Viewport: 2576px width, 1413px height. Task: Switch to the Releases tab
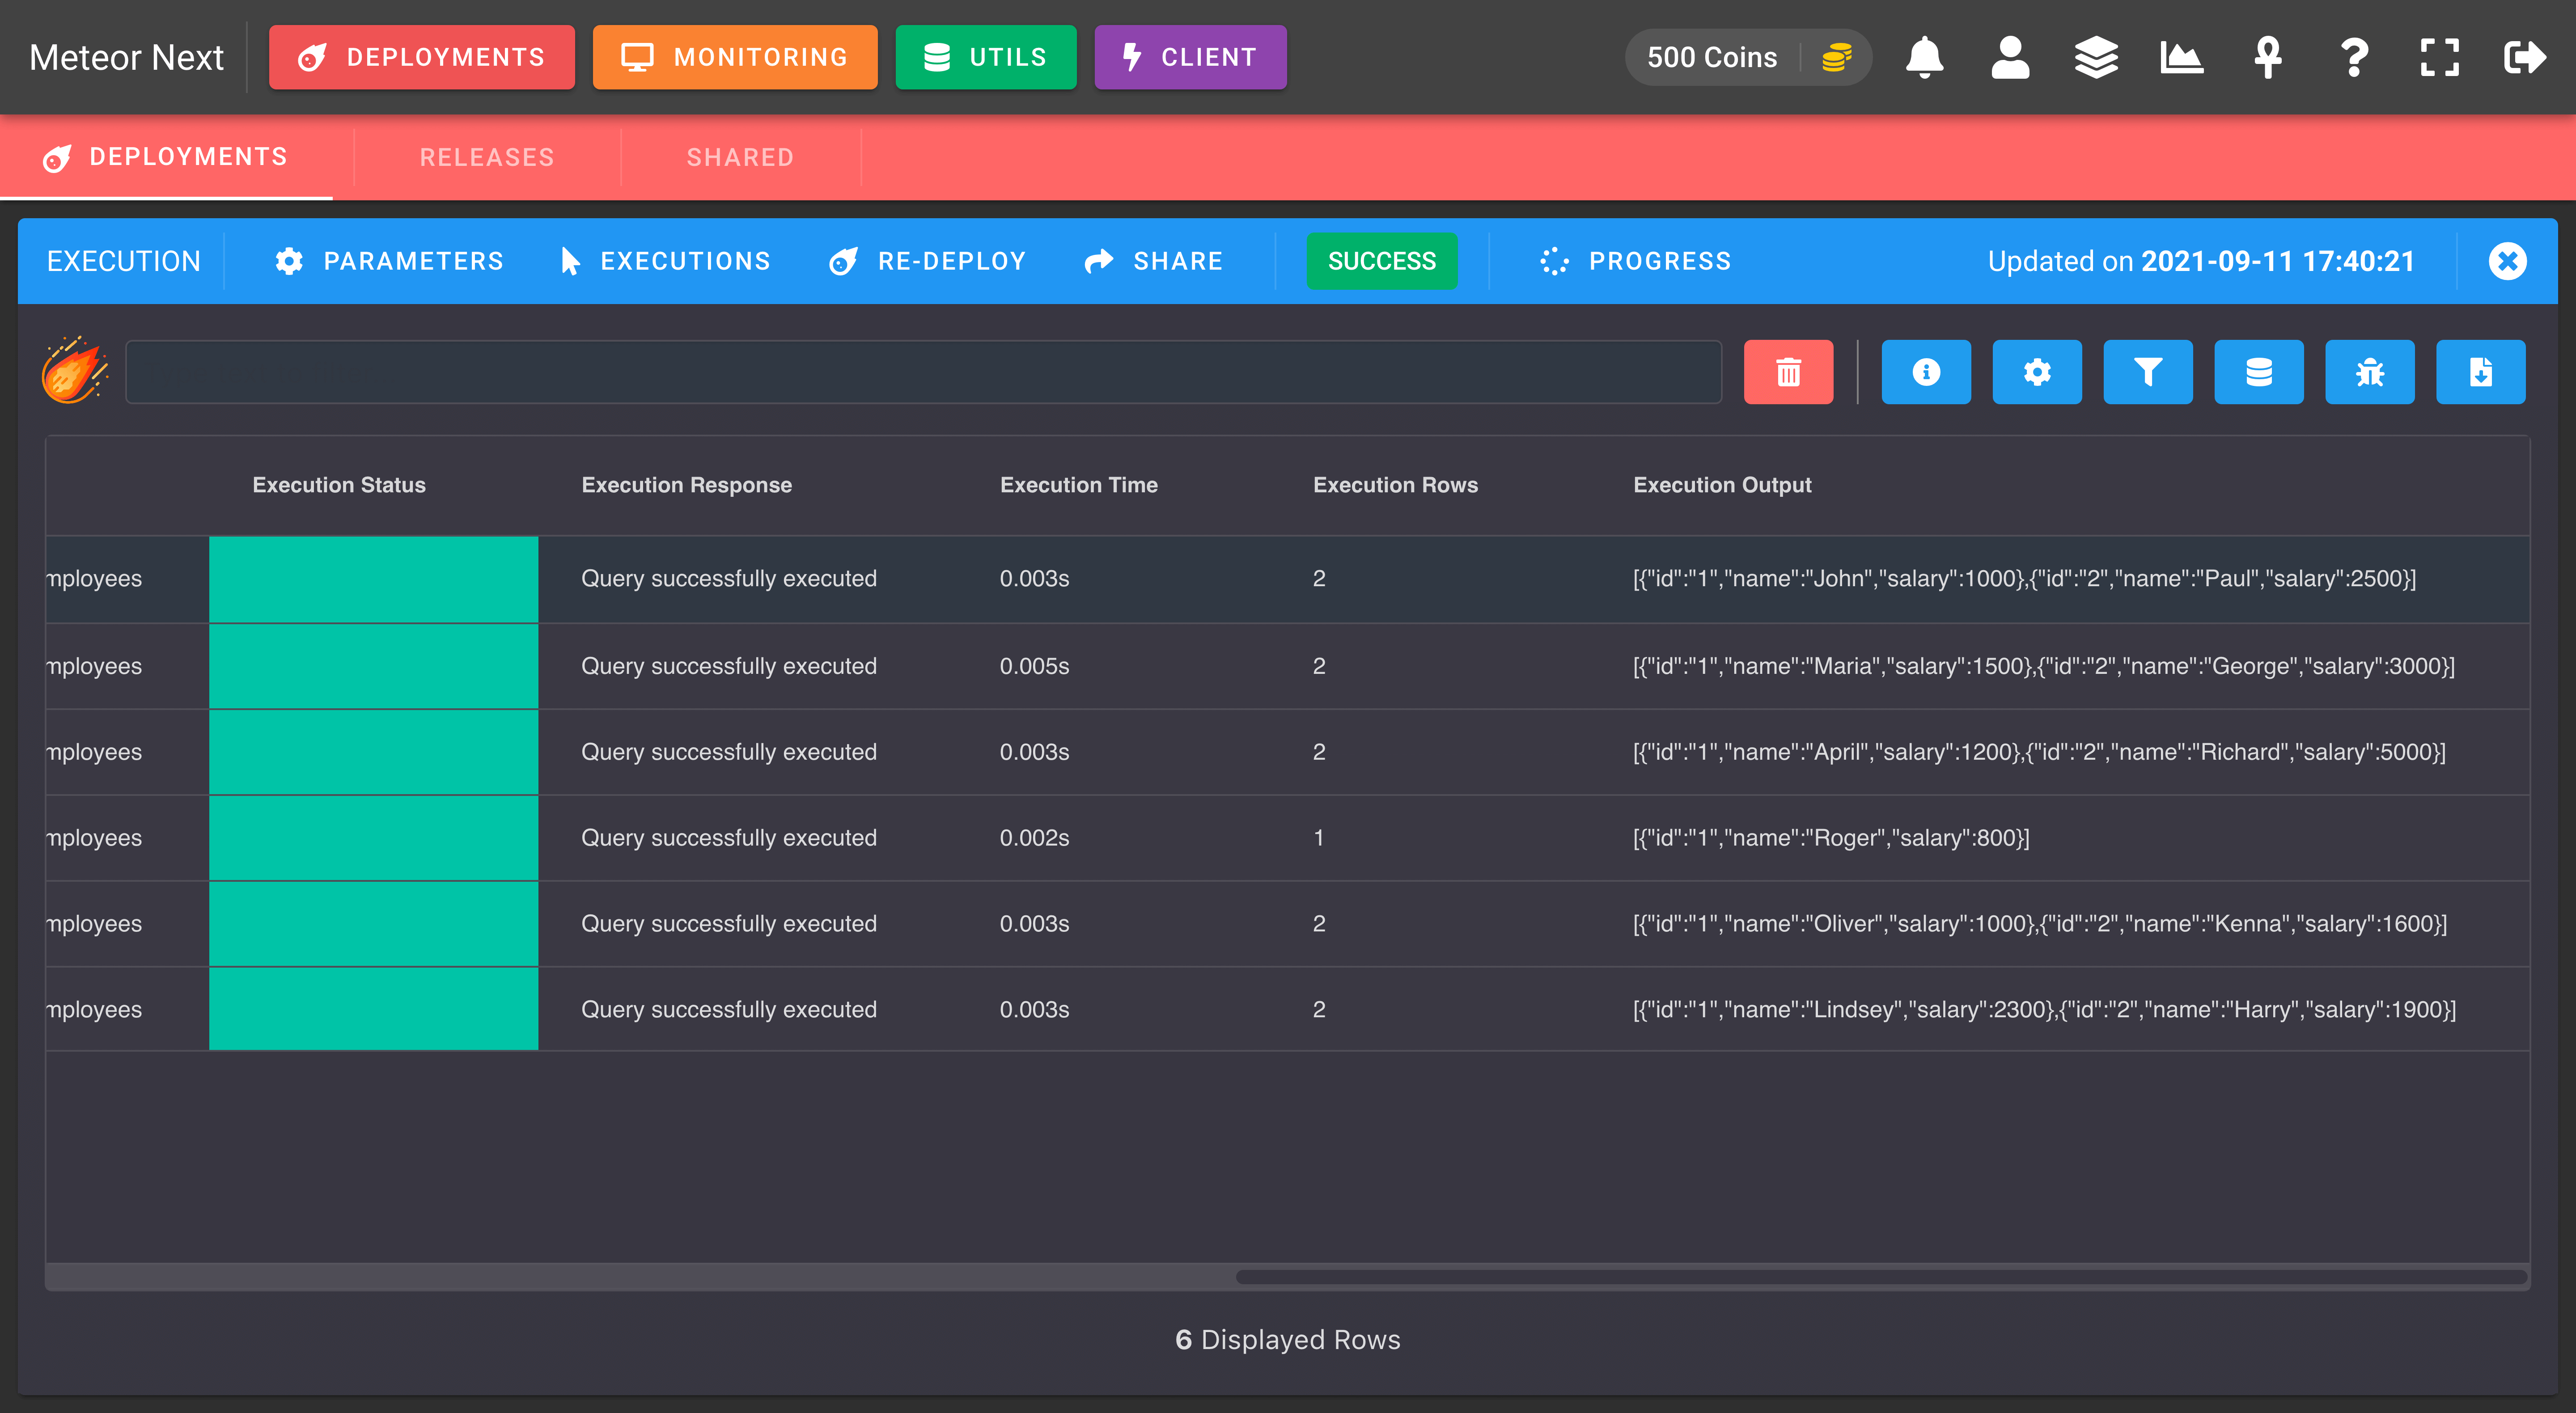coord(487,157)
